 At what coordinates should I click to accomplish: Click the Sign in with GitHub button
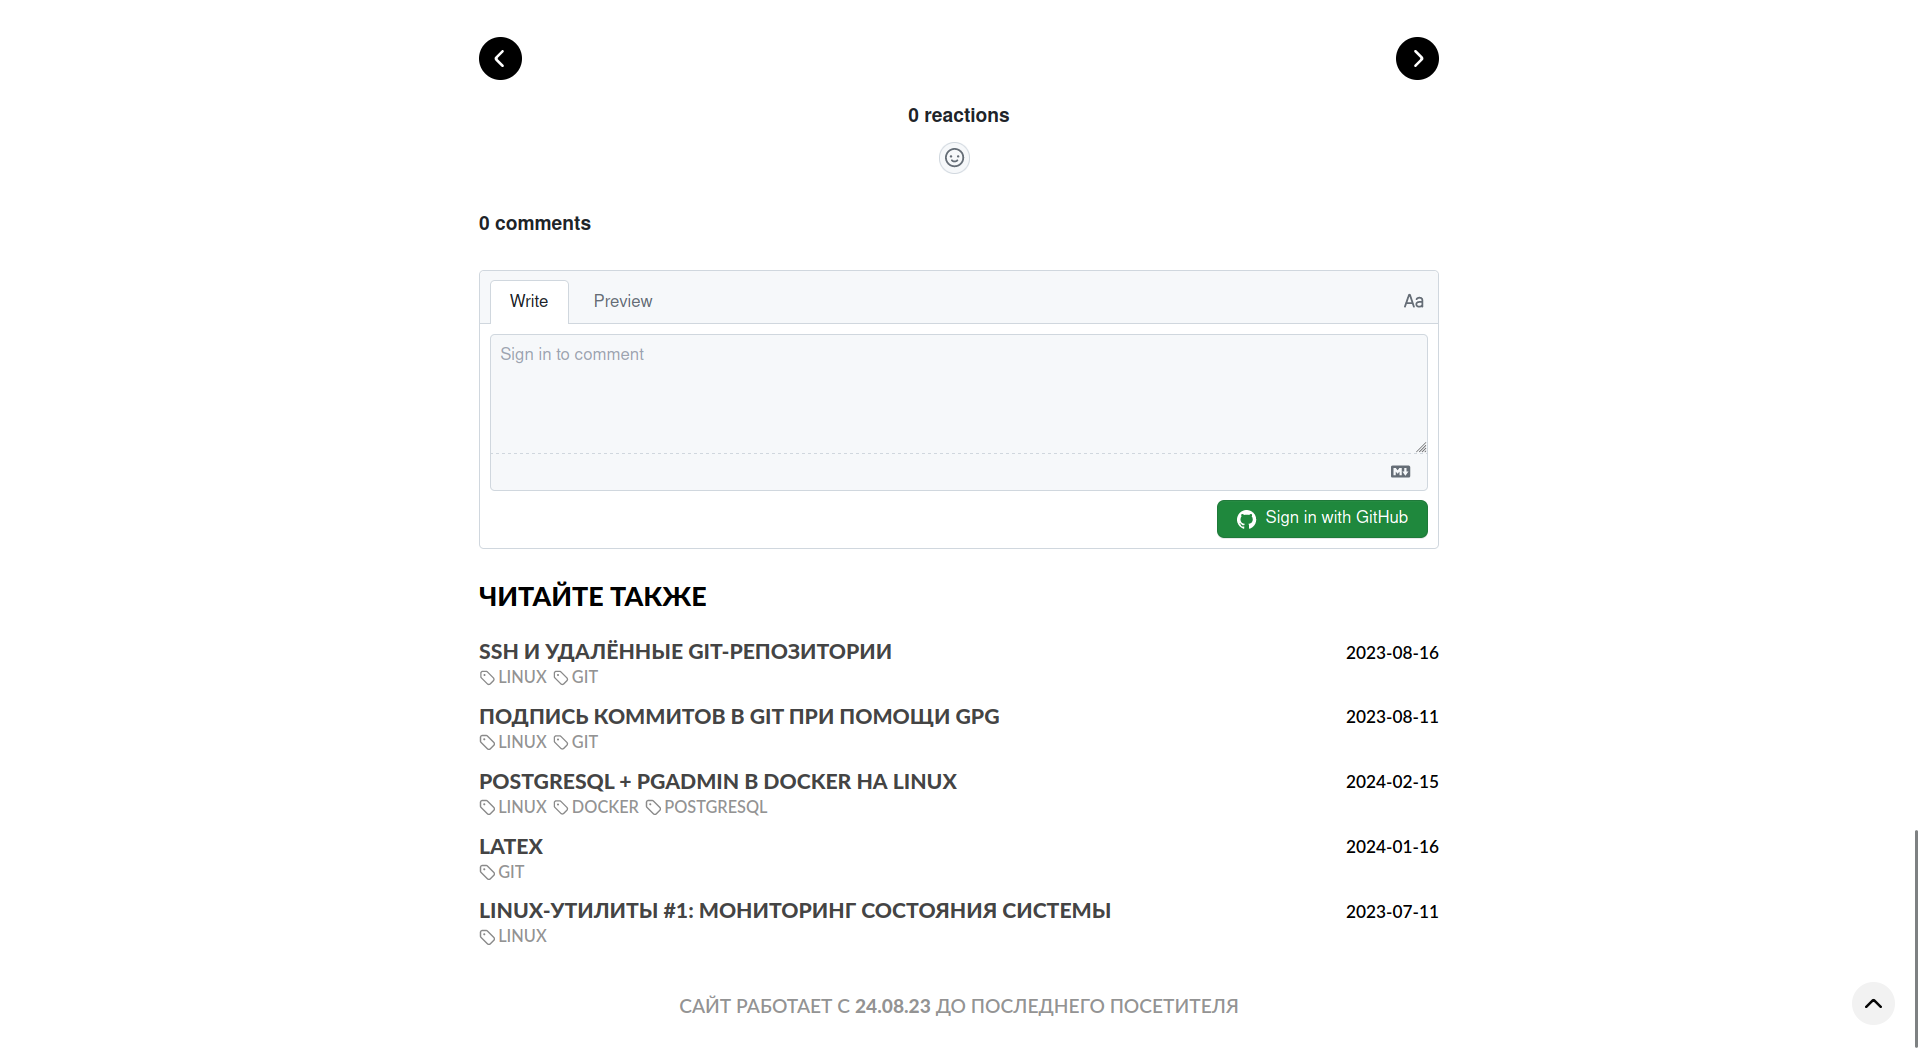[x=1322, y=518]
